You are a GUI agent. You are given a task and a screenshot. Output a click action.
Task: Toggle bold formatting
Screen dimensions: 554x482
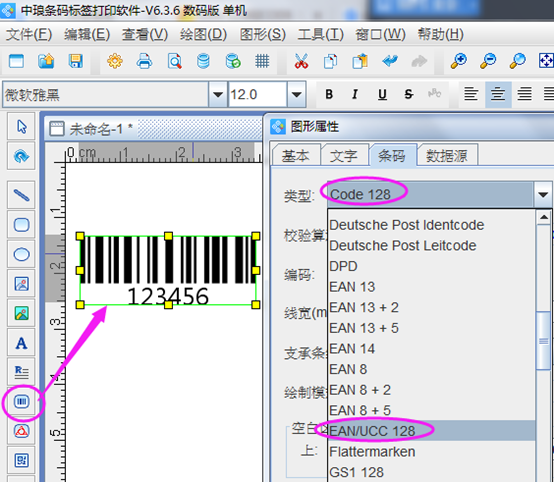coord(329,94)
